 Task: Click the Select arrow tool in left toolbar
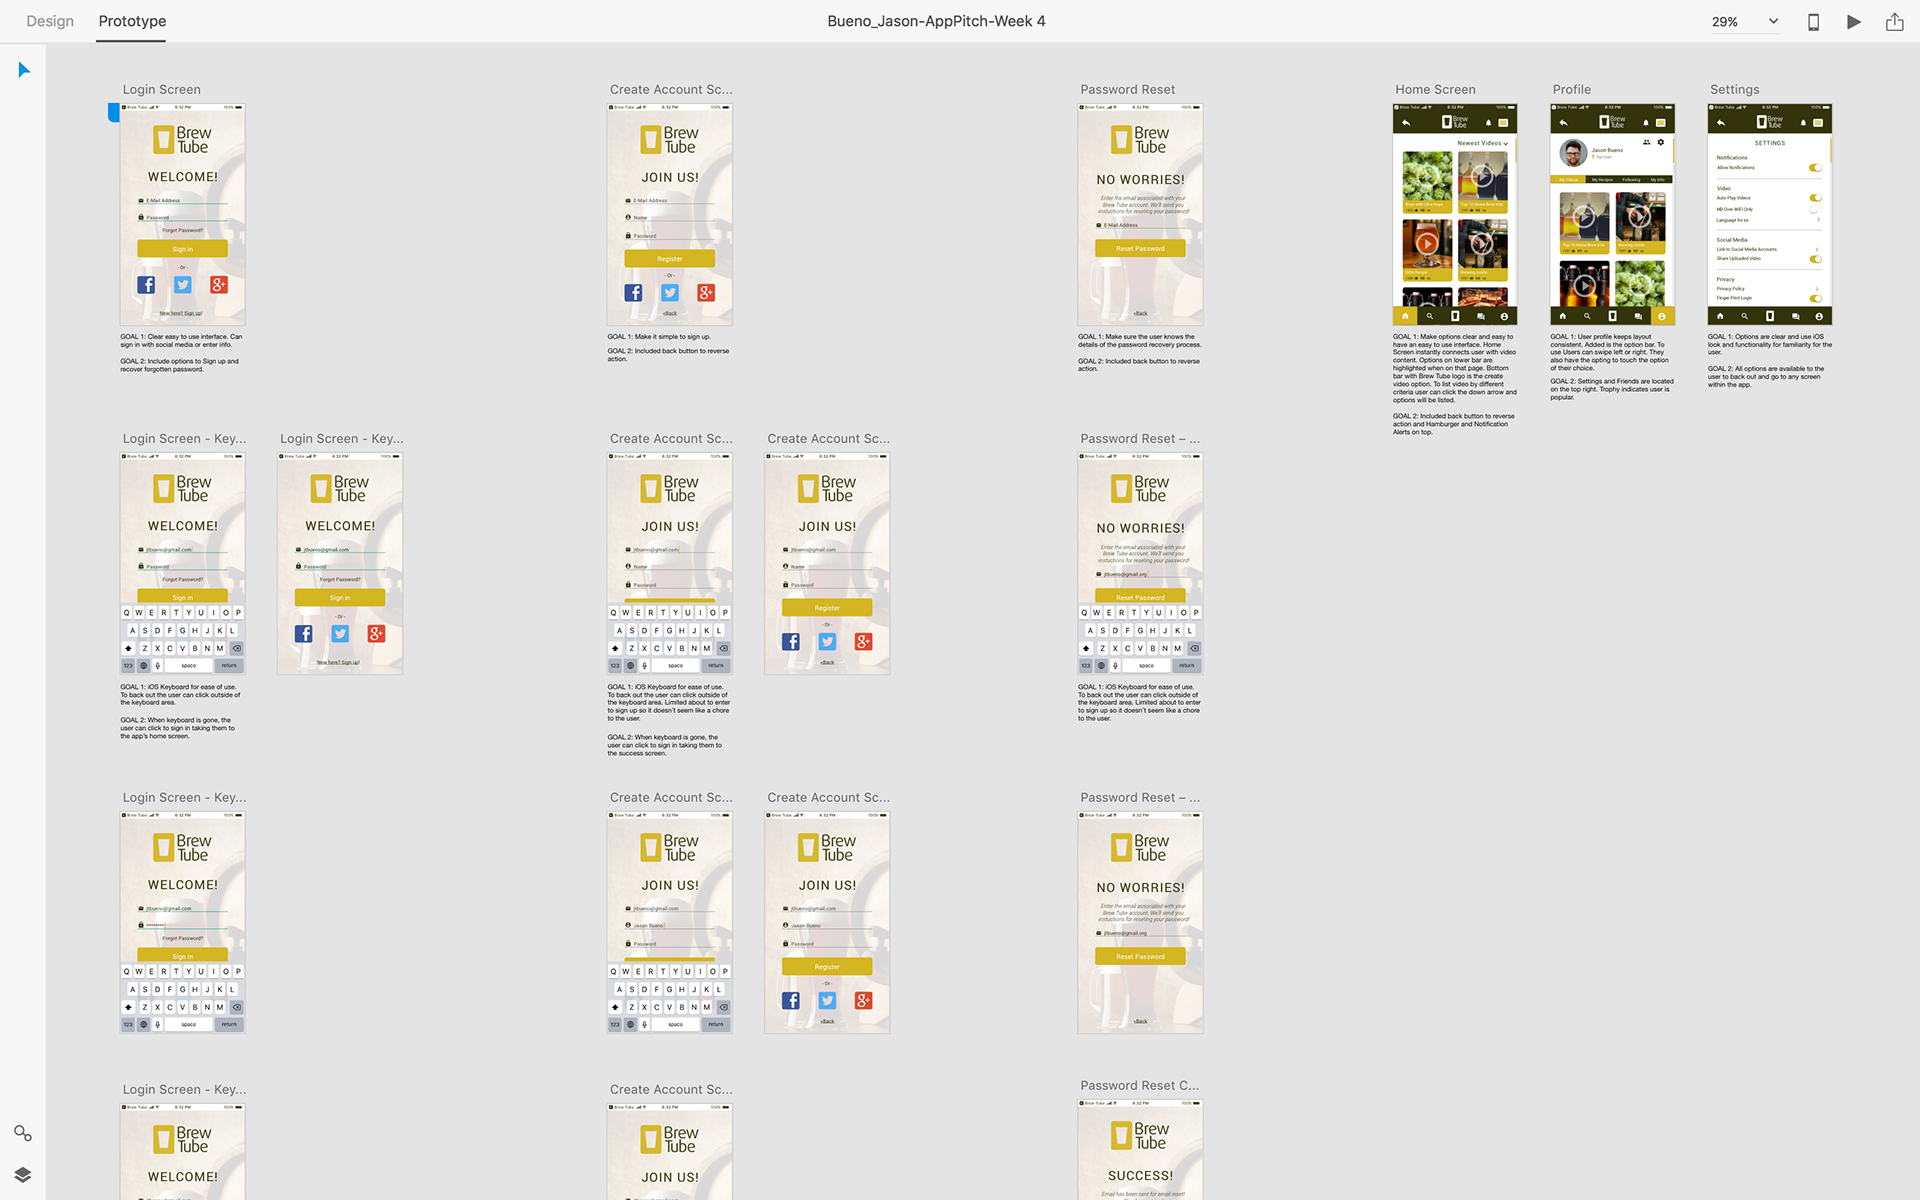click(x=24, y=70)
